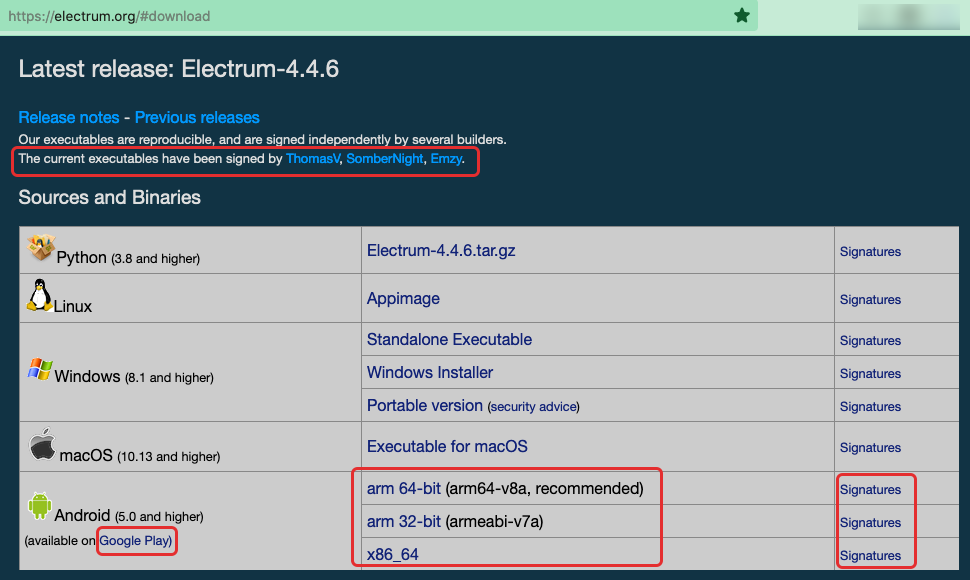Download the Windows Installer

coord(430,372)
